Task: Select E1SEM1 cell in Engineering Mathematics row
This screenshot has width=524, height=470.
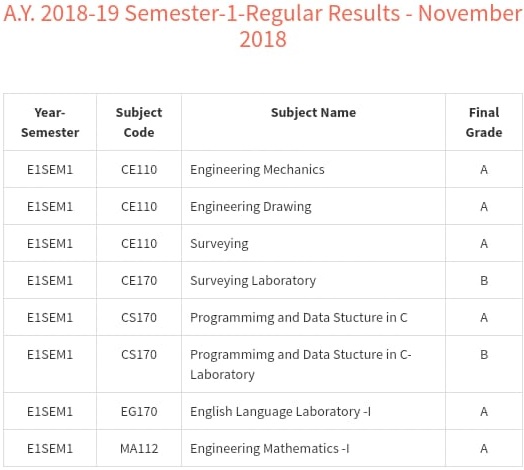Action: pos(50,448)
